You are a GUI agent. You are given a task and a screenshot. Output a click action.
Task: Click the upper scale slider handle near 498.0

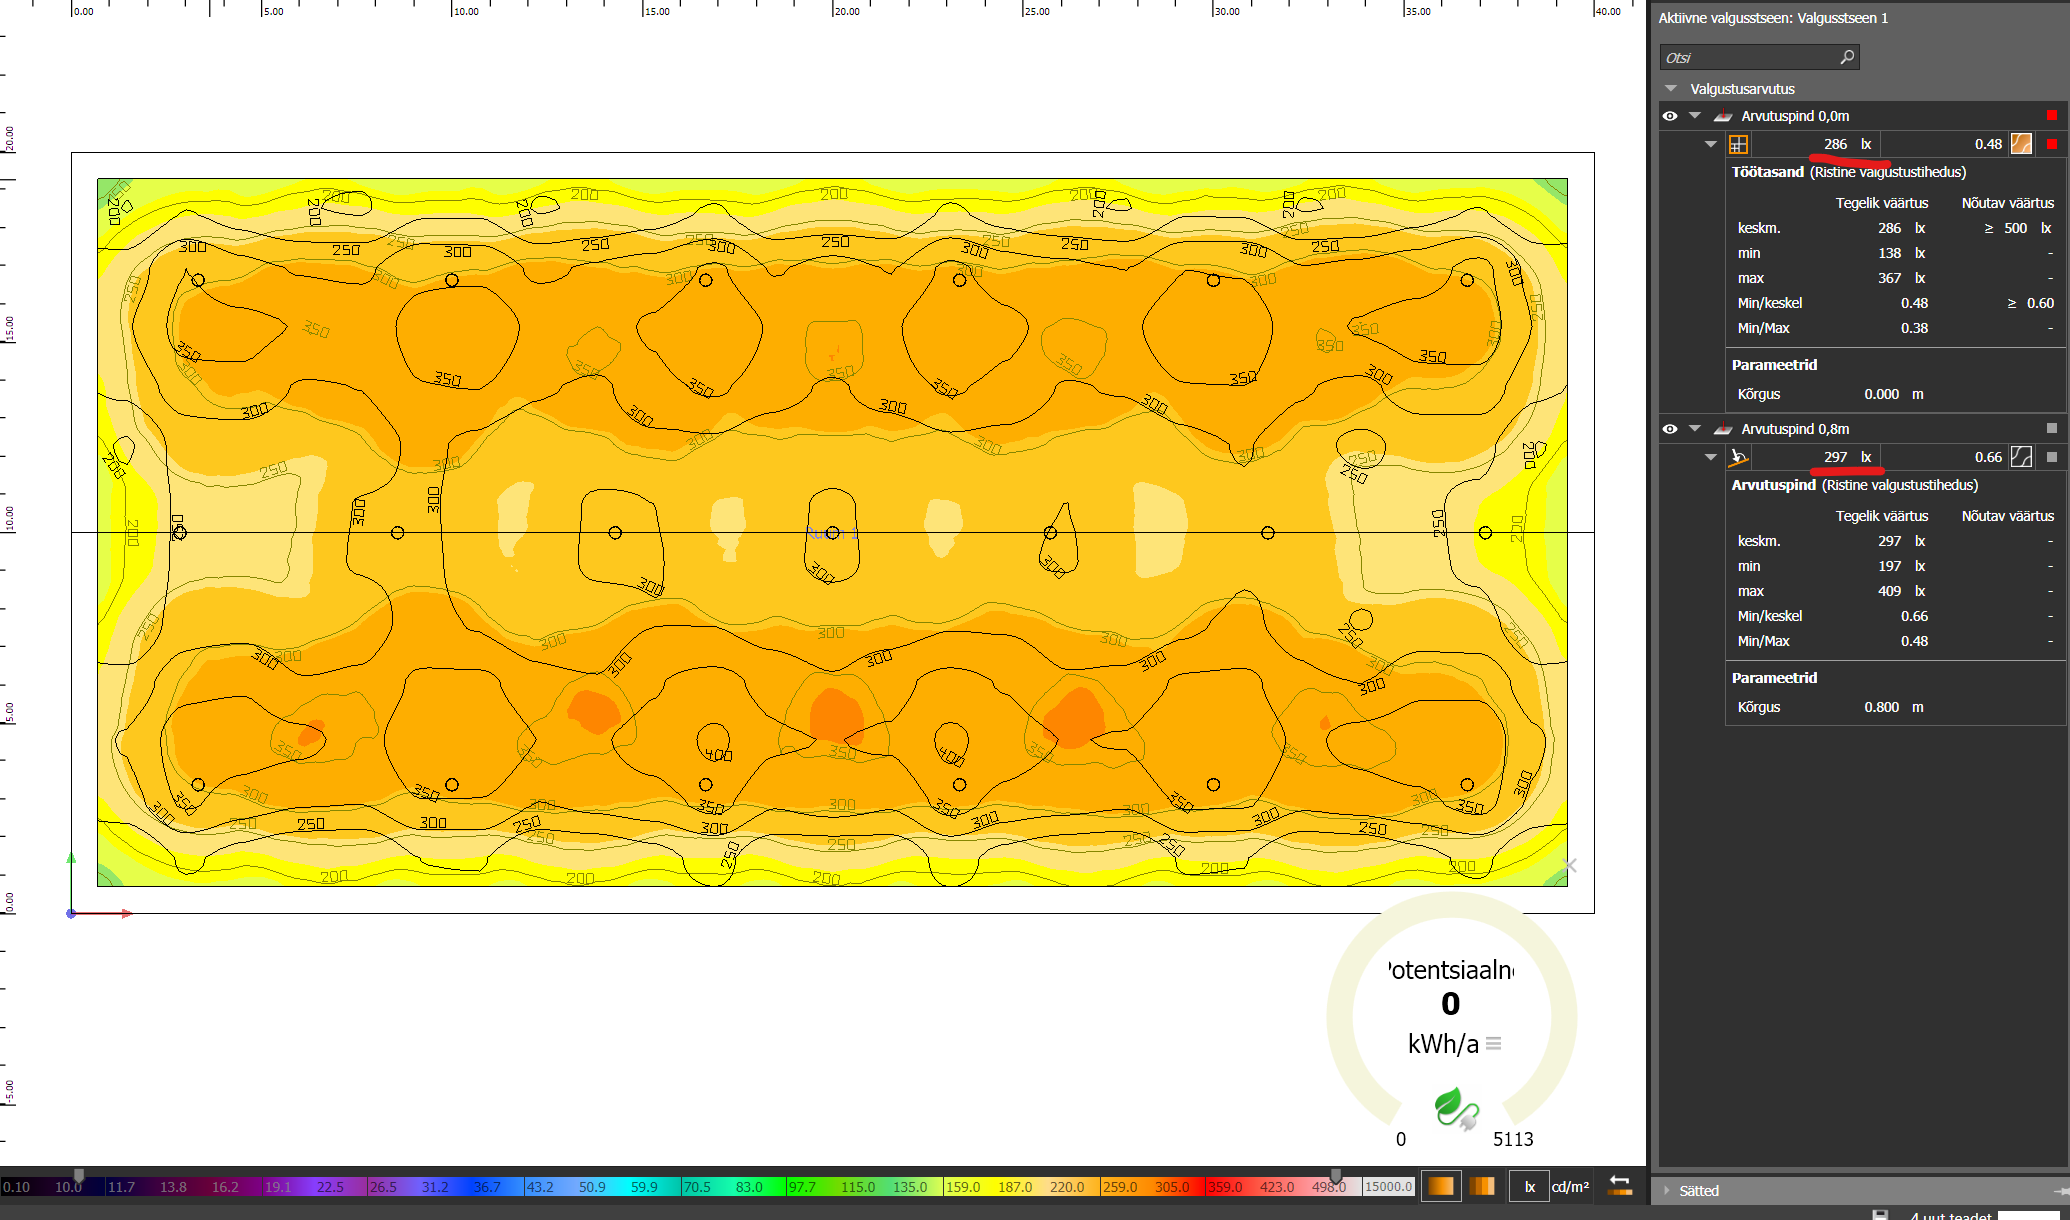tap(1335, 1176)
